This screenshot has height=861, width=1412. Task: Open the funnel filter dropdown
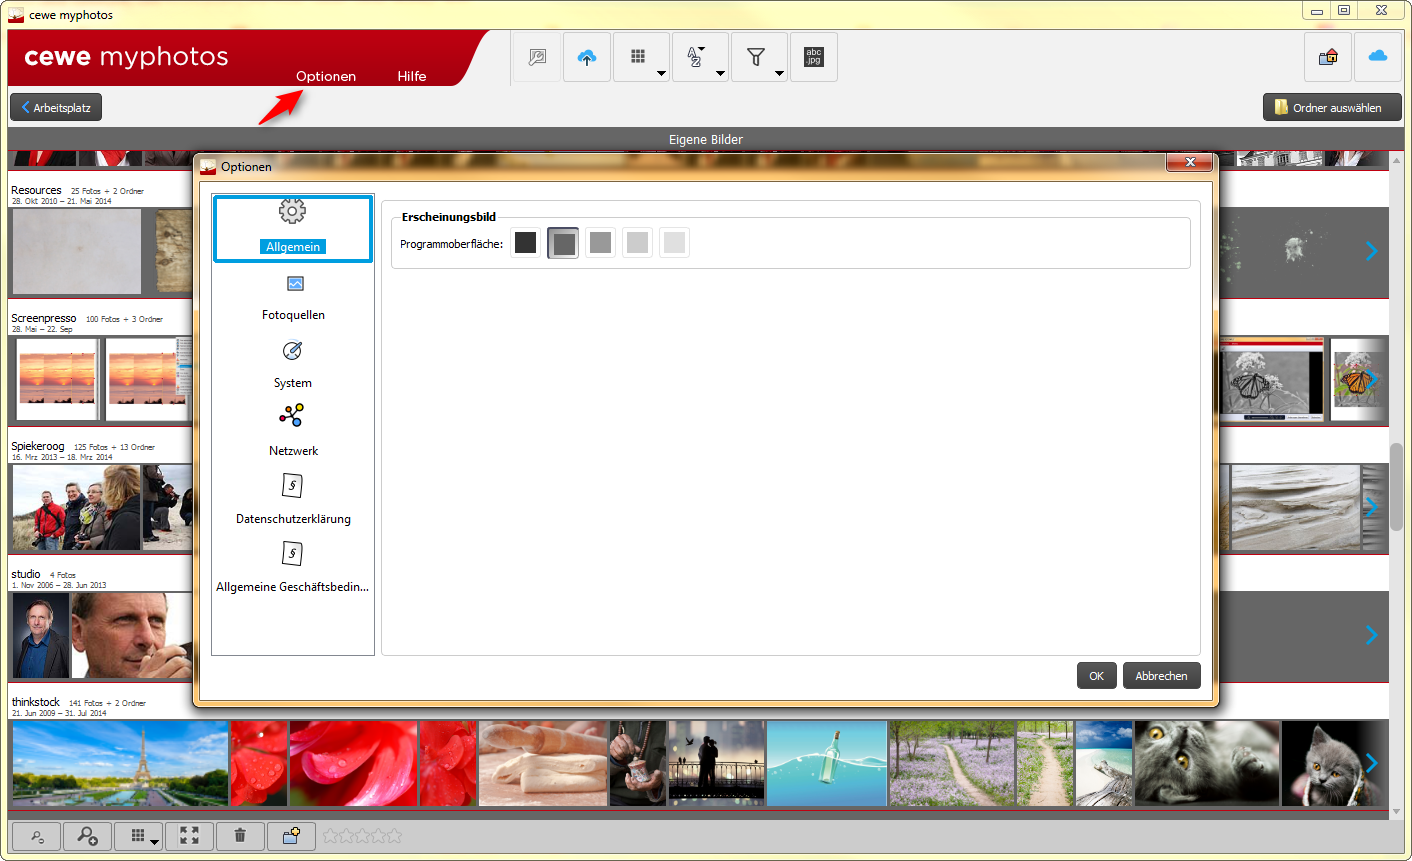point(759,57)
